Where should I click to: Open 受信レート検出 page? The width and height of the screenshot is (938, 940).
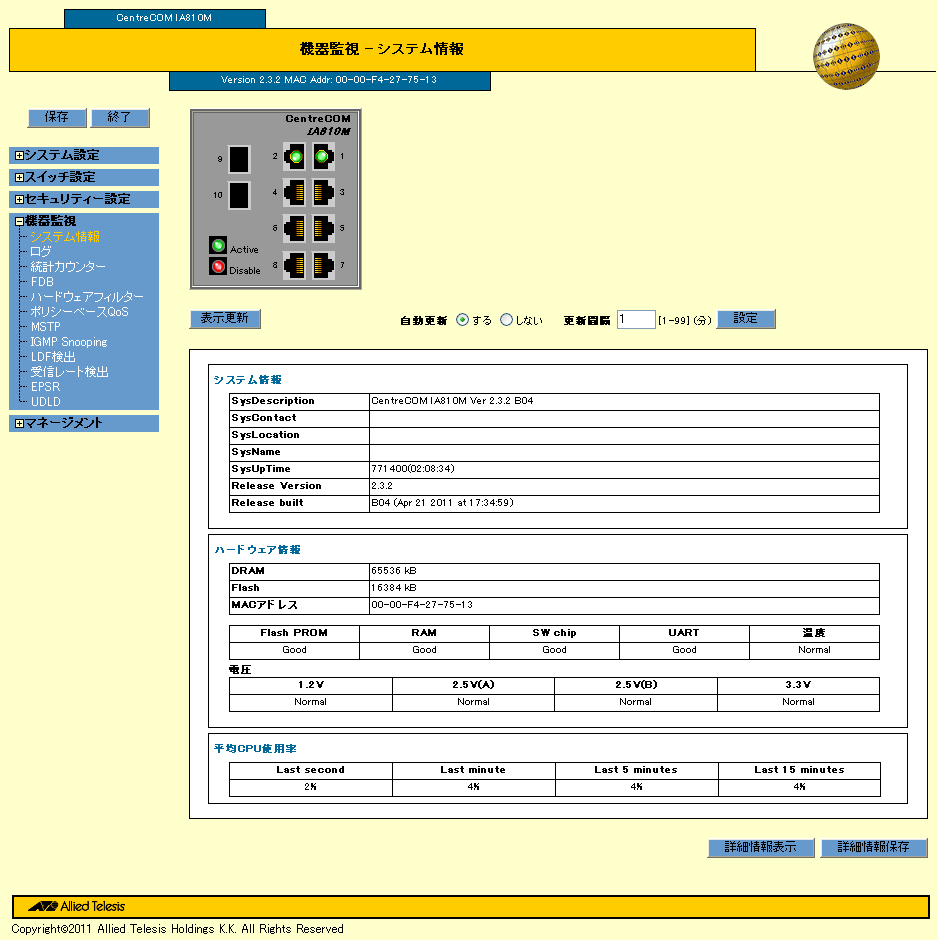pyautogui.click(x=70, y=372)
